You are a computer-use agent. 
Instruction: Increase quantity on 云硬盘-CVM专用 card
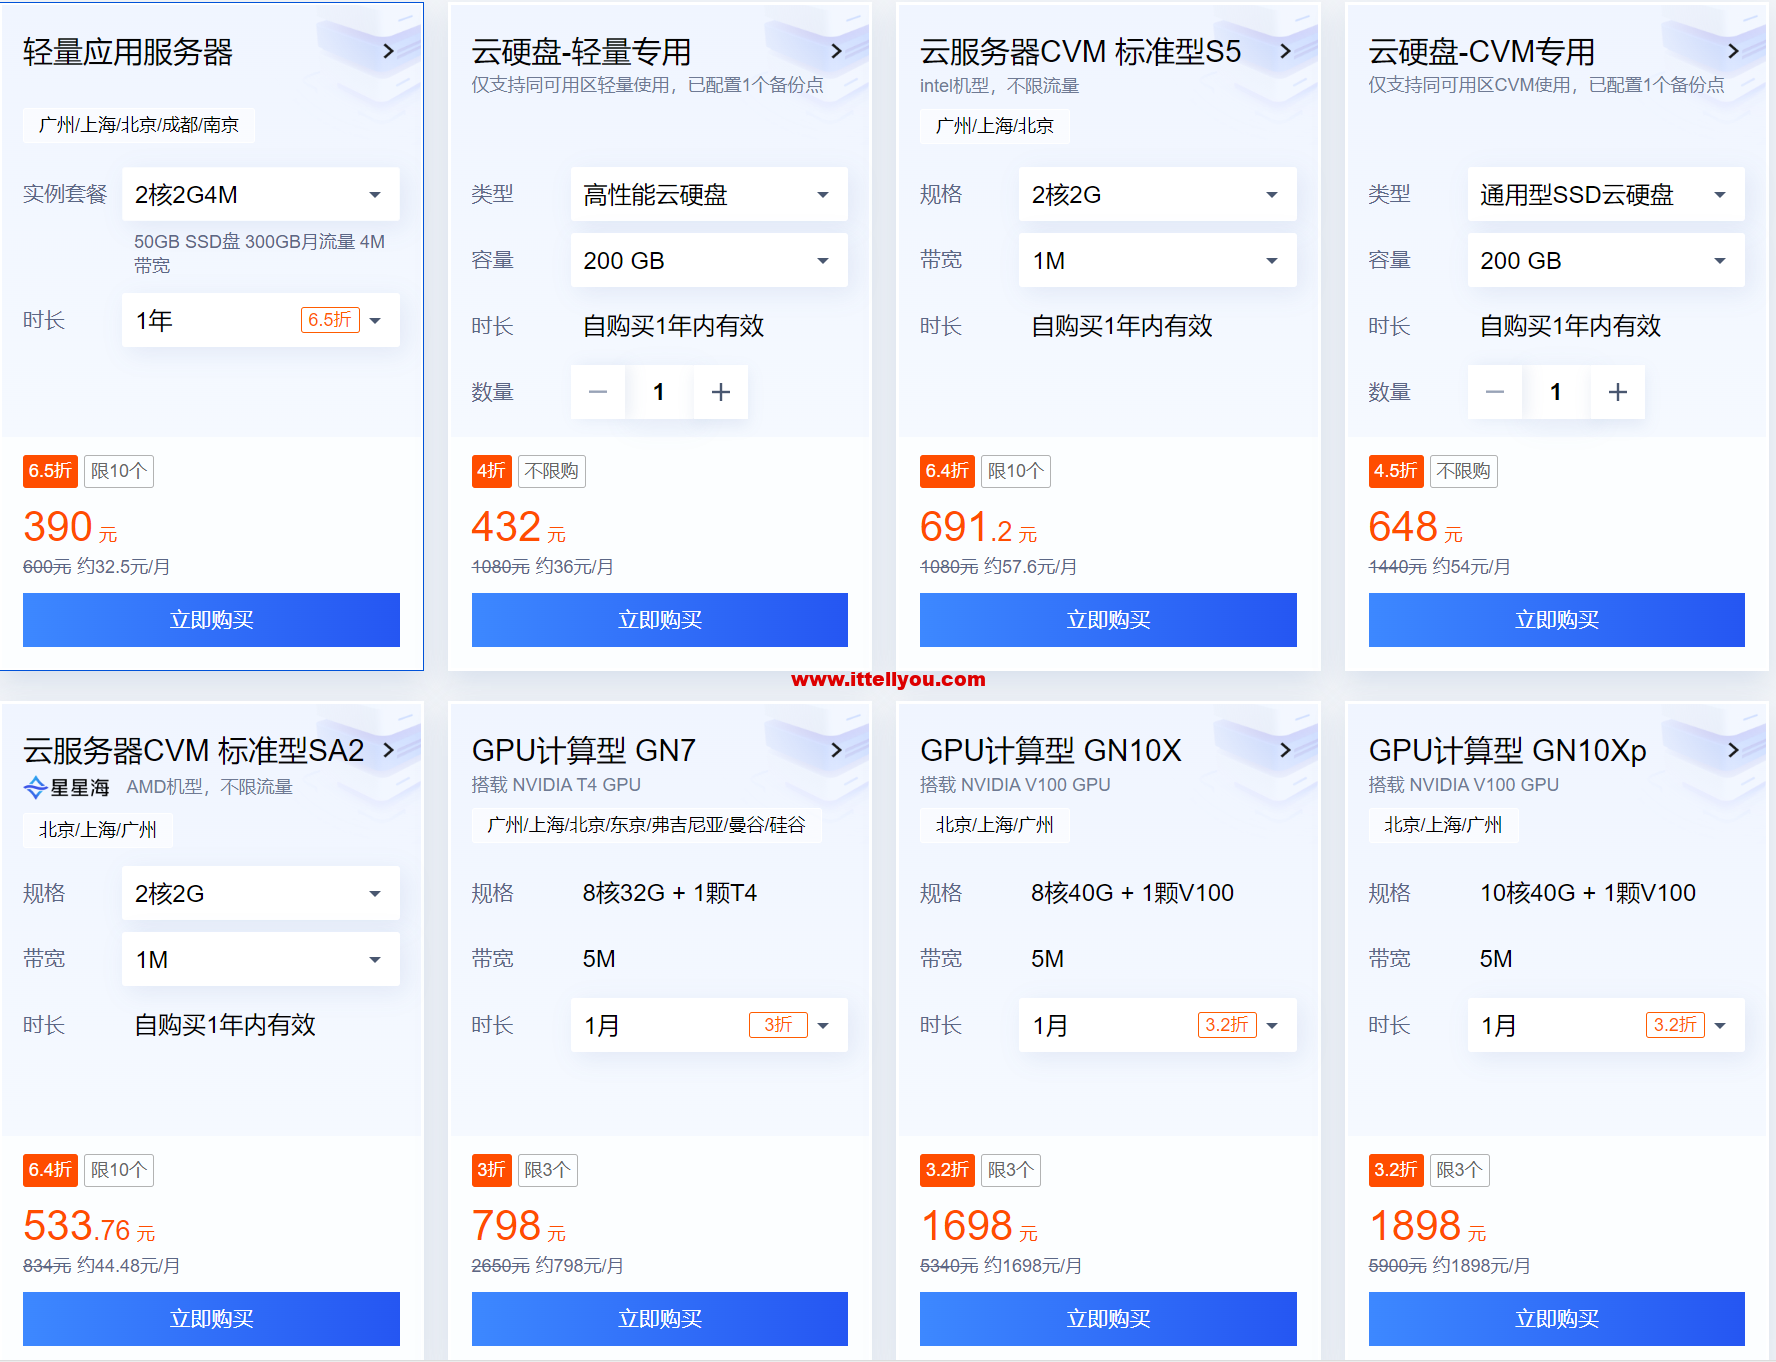pos(1618,392)
